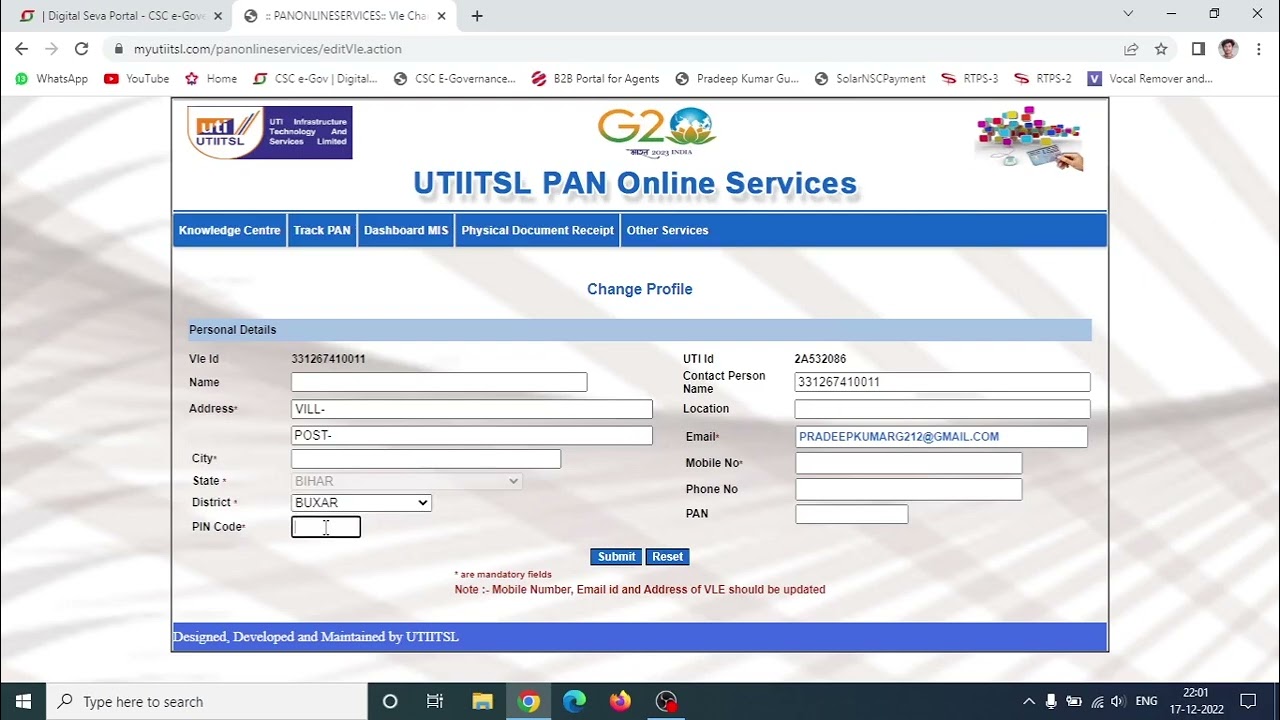Screen dimensions: 1280x720
Task: Open the WhatsApp bookmark
Action: pos(52,78)
